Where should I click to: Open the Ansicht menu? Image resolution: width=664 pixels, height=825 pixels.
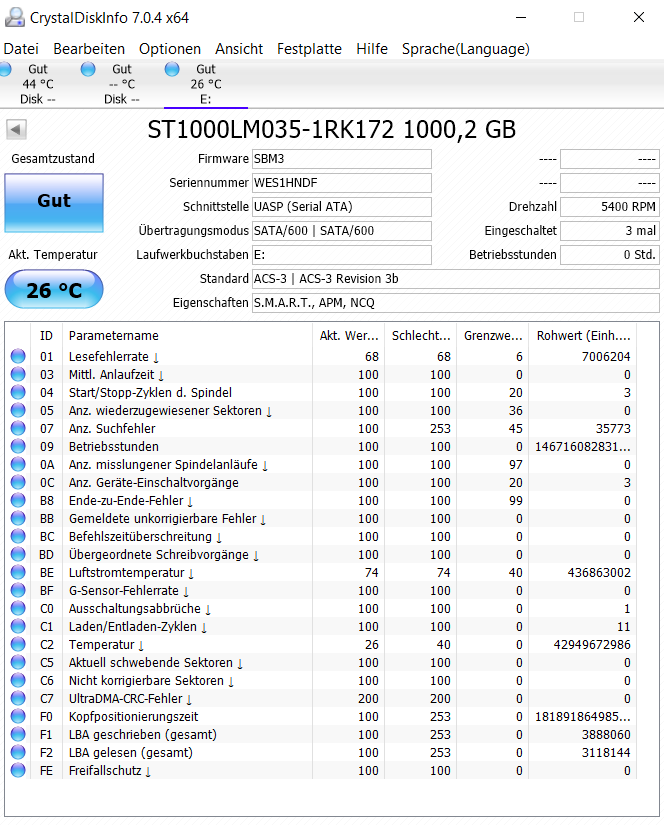click(x=239, y=49)
